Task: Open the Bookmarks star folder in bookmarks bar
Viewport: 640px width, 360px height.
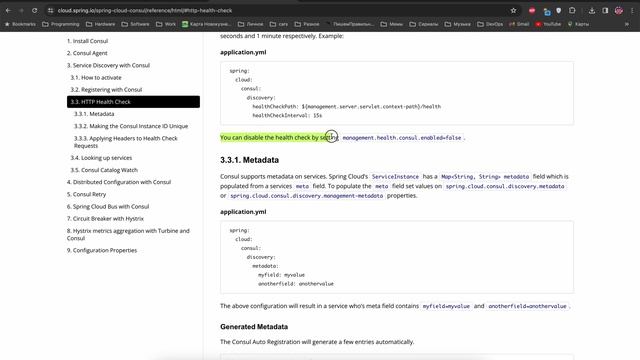Action: coord(20,24)
